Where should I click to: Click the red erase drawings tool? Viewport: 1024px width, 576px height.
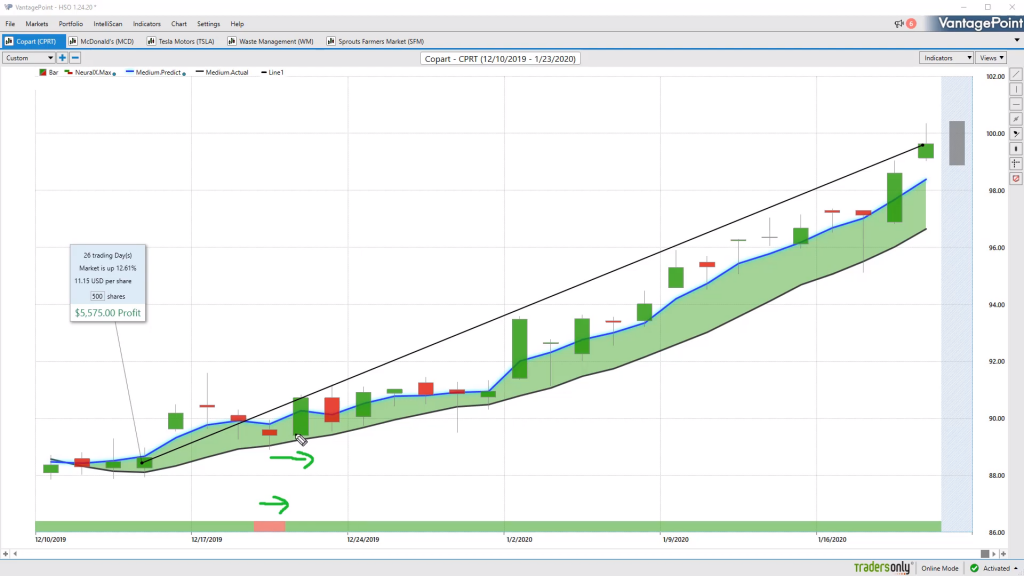[x=1016, y=178]
